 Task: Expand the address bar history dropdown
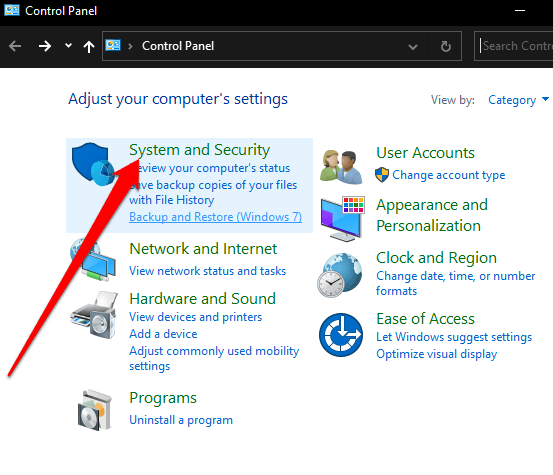point(413,46)
